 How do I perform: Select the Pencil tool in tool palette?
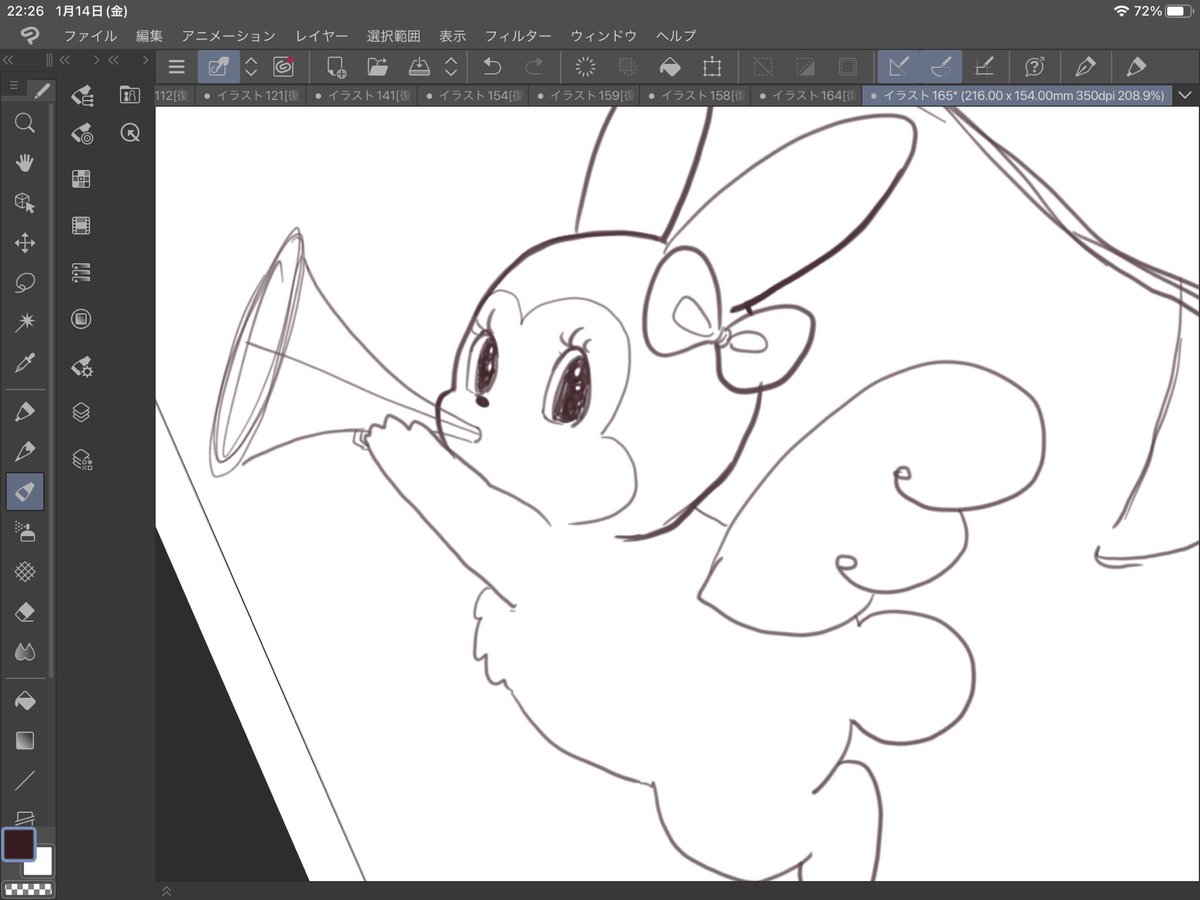(x=25, y=452)
